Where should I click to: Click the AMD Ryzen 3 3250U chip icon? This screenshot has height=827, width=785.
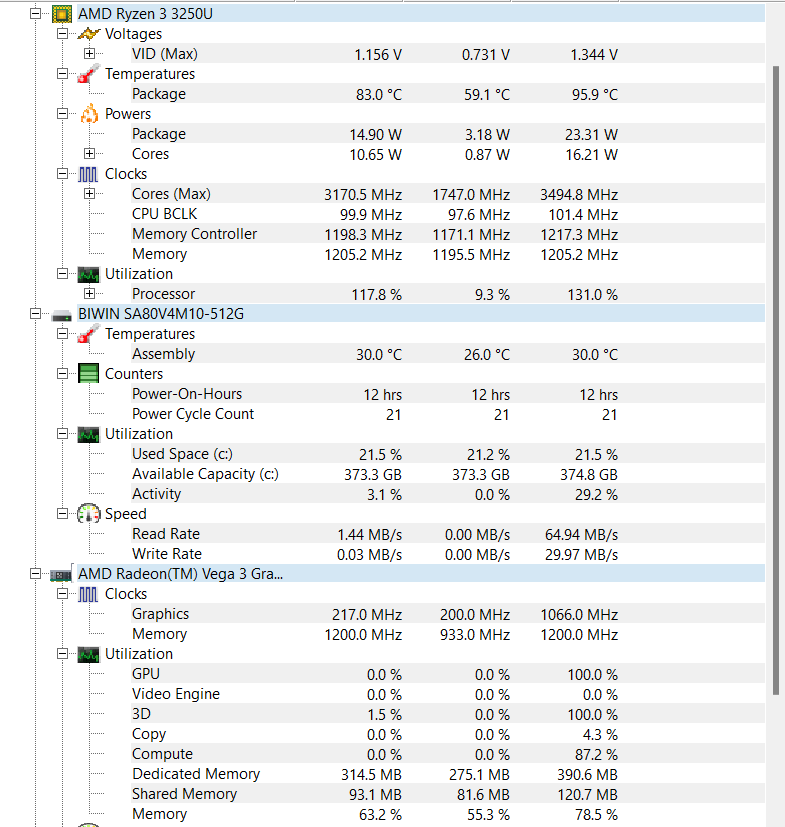(x=62, y=14)
